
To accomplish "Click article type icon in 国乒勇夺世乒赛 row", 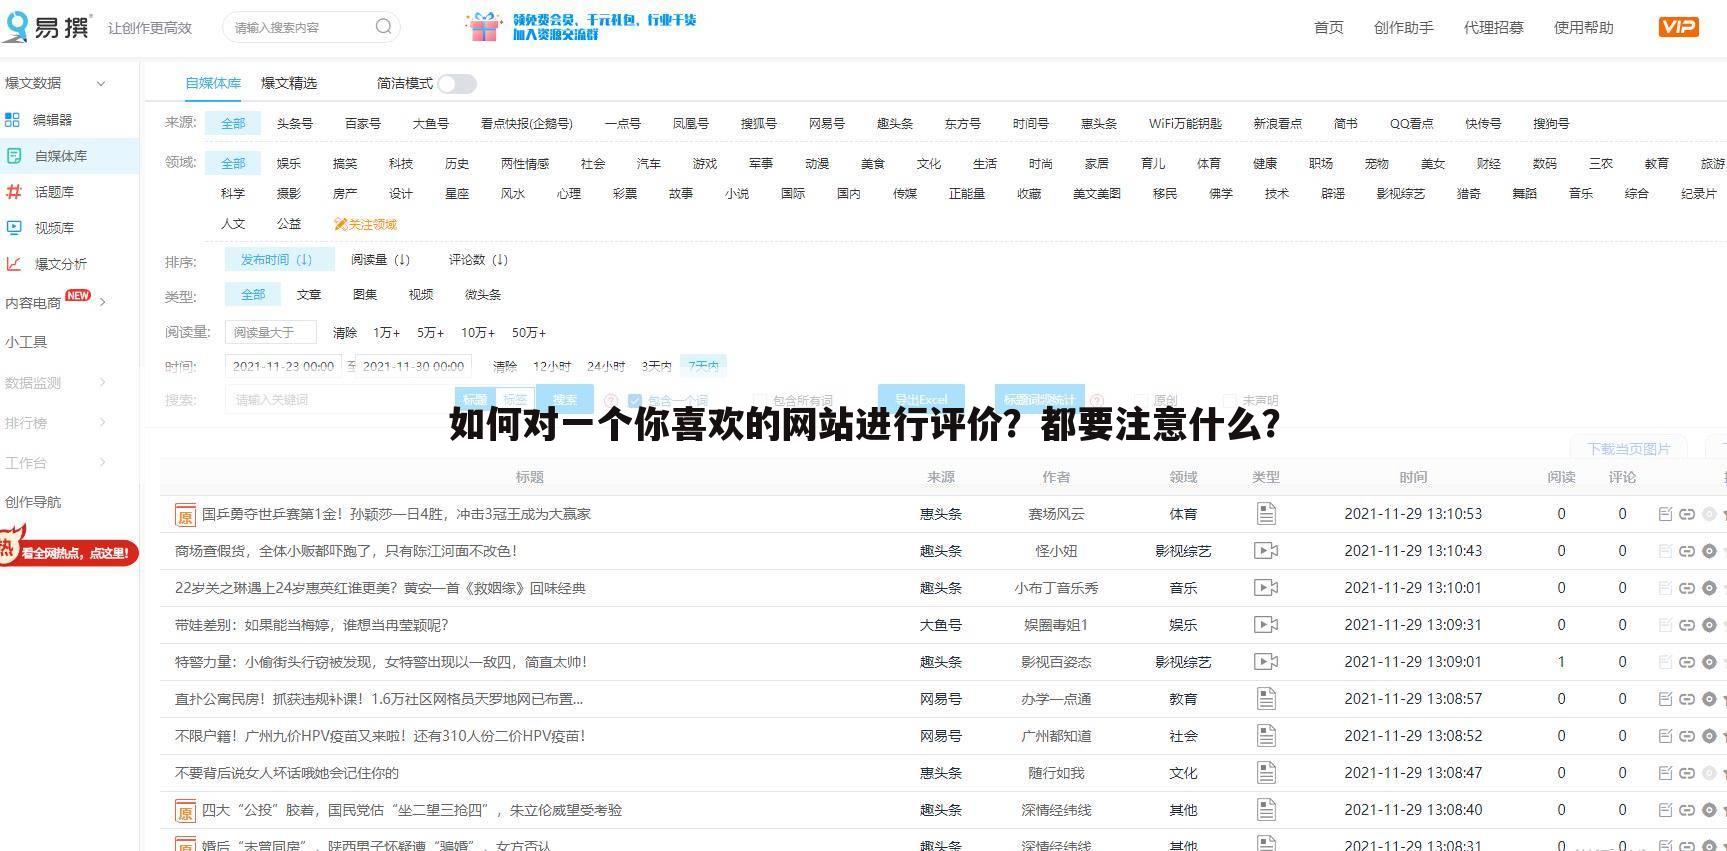I will 1266,514.
